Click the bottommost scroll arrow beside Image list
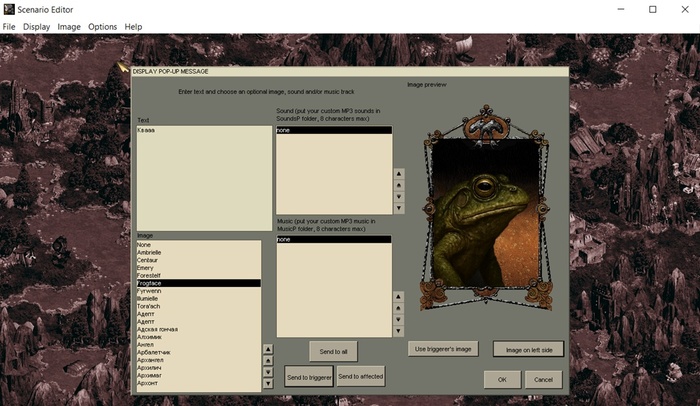Viewport: 700px width, 406px height. click(x=268, y=384)
